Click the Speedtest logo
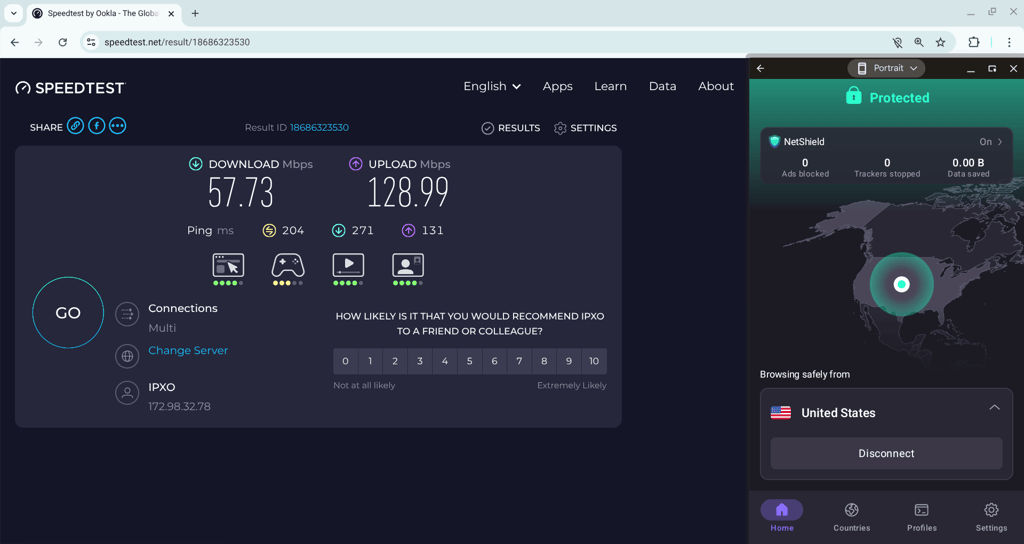The image size is (1024, 544). 70,88
